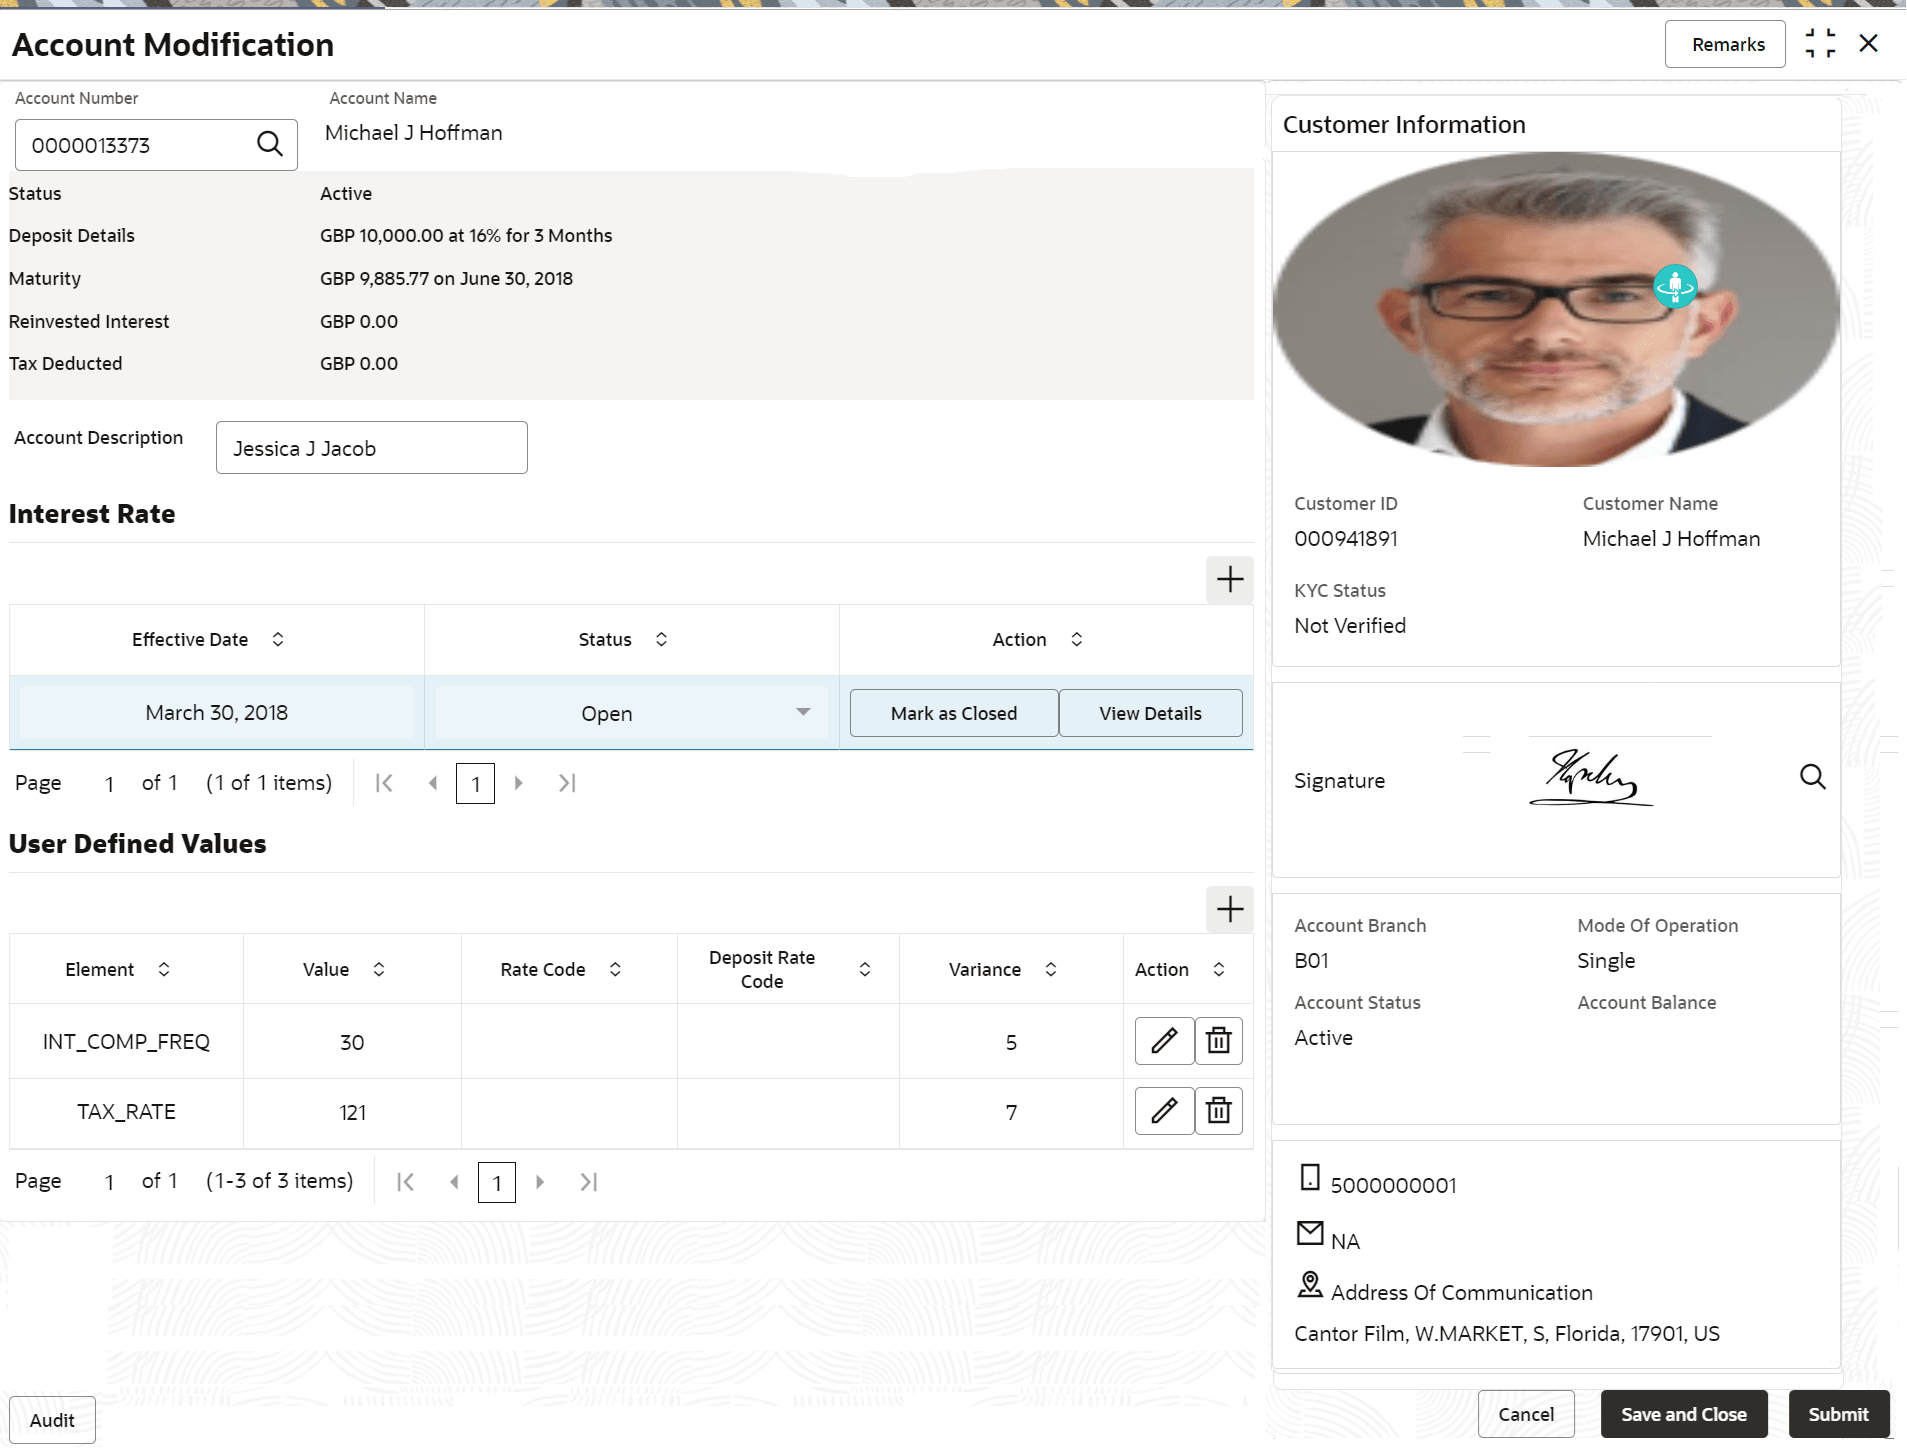Sort by Variance column
This screenshot has height=1451, width=1907.
[x=1051, y=970]
